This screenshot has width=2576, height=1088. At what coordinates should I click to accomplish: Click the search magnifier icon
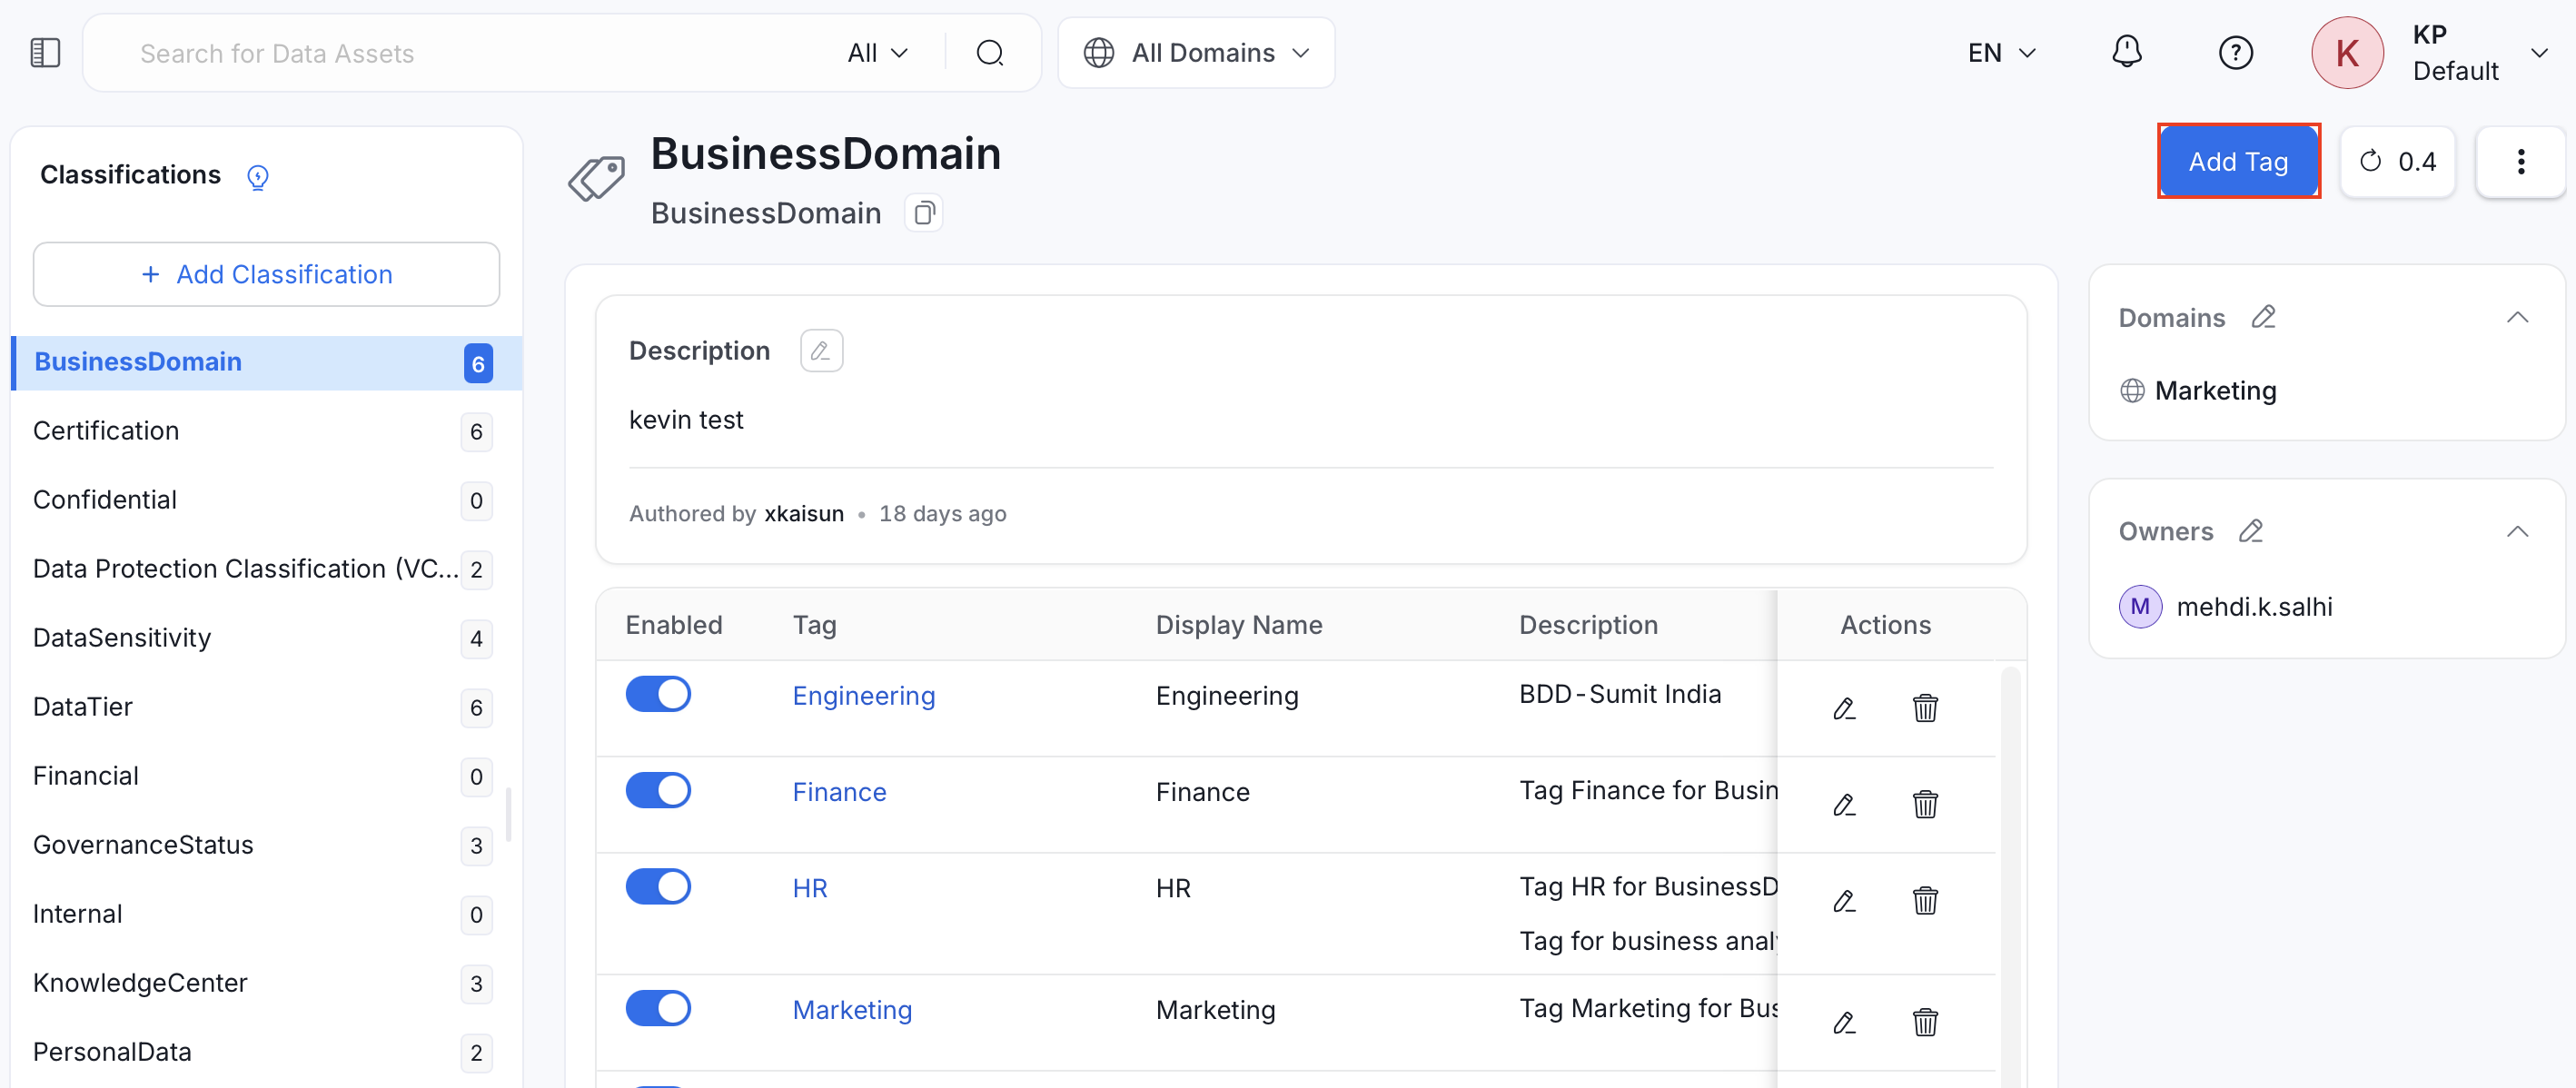coord(989,53)
